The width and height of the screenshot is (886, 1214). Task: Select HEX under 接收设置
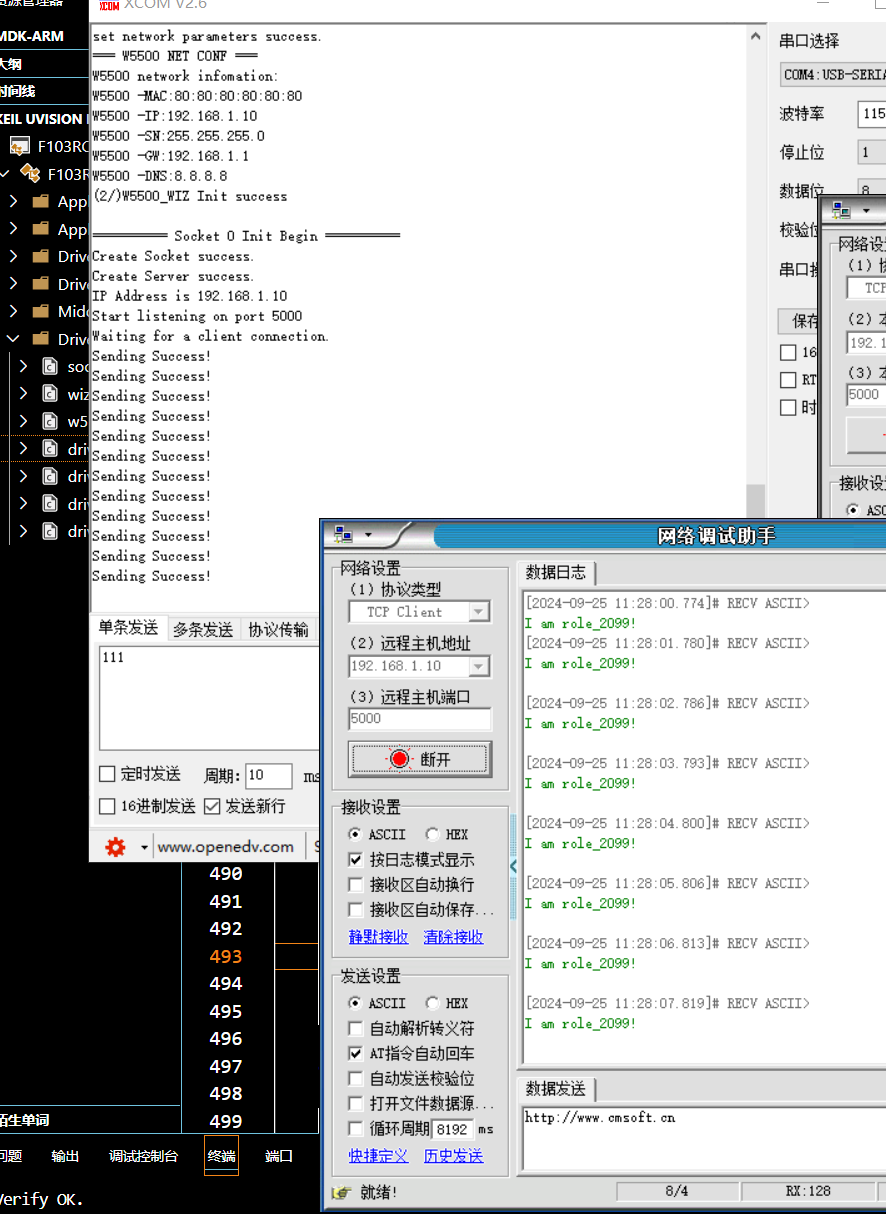(x=432, y=834)
